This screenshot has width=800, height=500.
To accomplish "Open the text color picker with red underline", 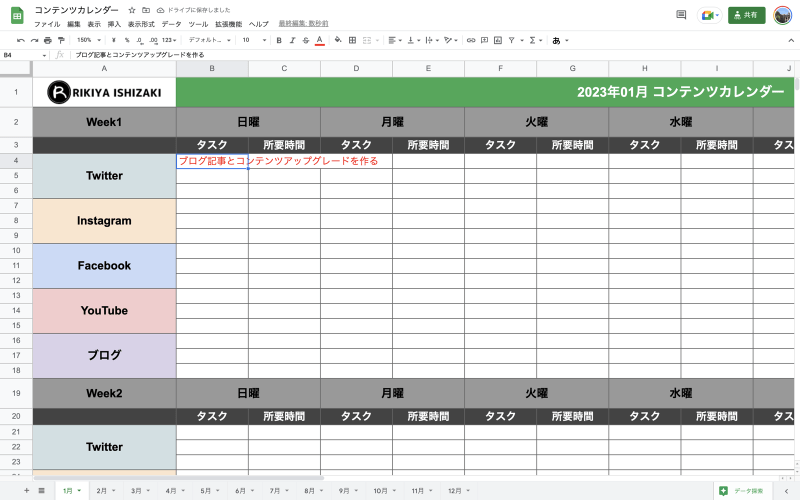I will tap(319, 40).
